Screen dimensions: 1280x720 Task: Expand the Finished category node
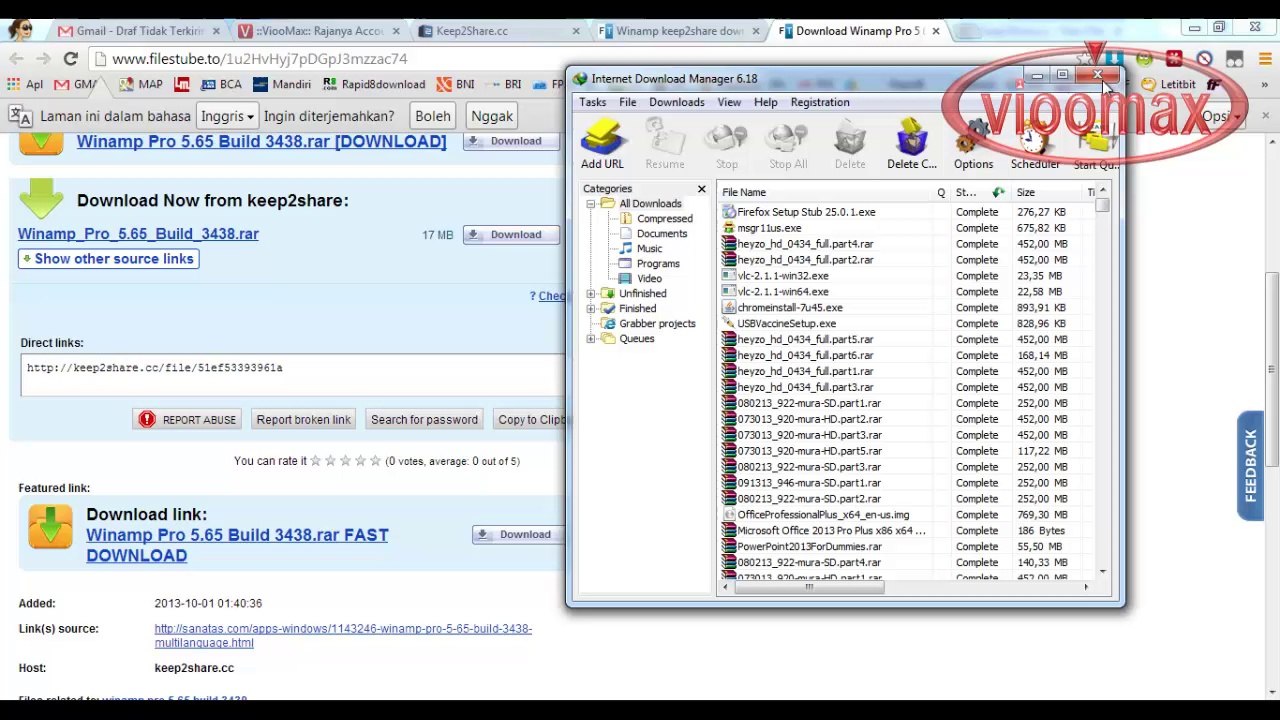[591, 309]
